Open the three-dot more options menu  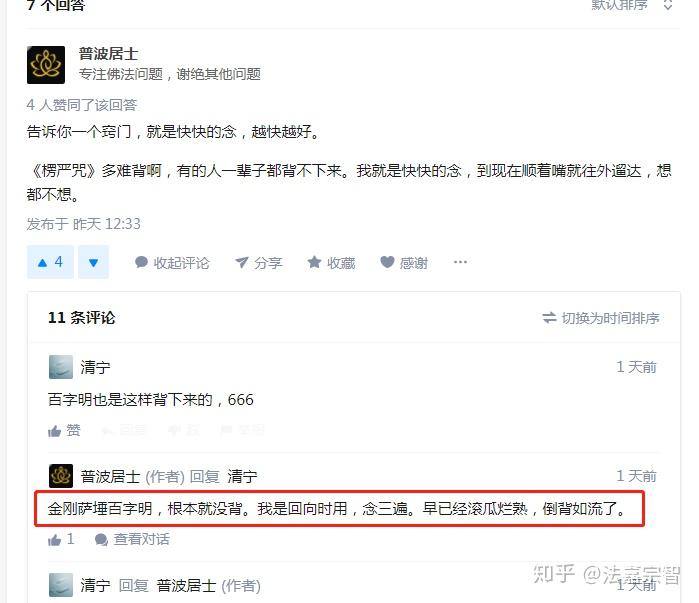click(460, 262)
